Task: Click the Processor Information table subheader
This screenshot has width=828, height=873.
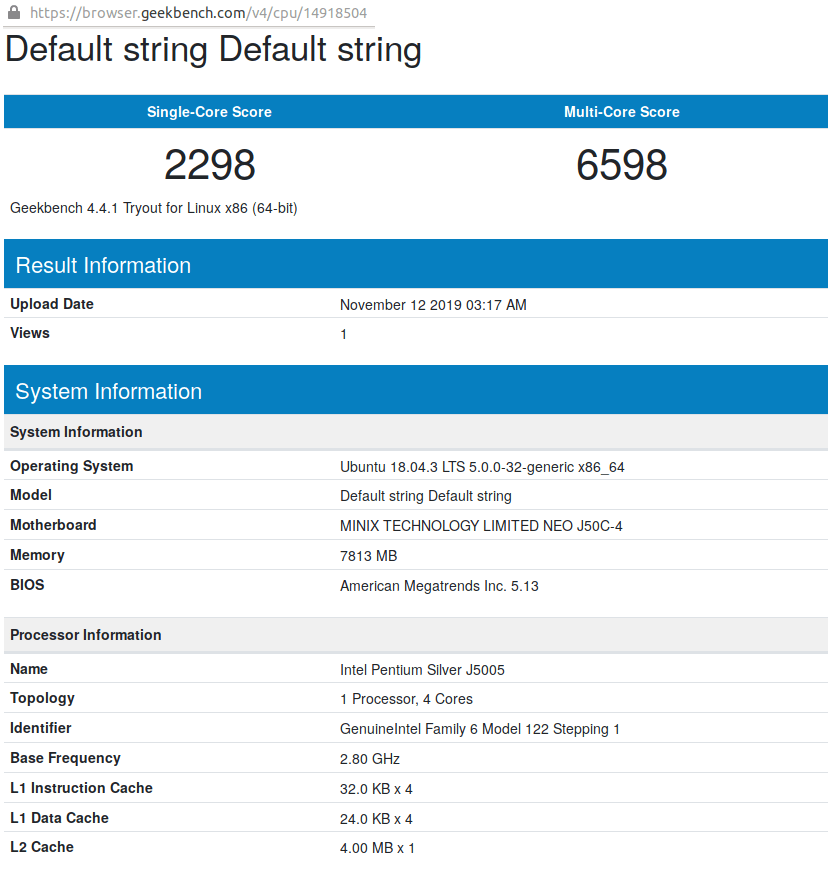Action: [x=416, y=635]
